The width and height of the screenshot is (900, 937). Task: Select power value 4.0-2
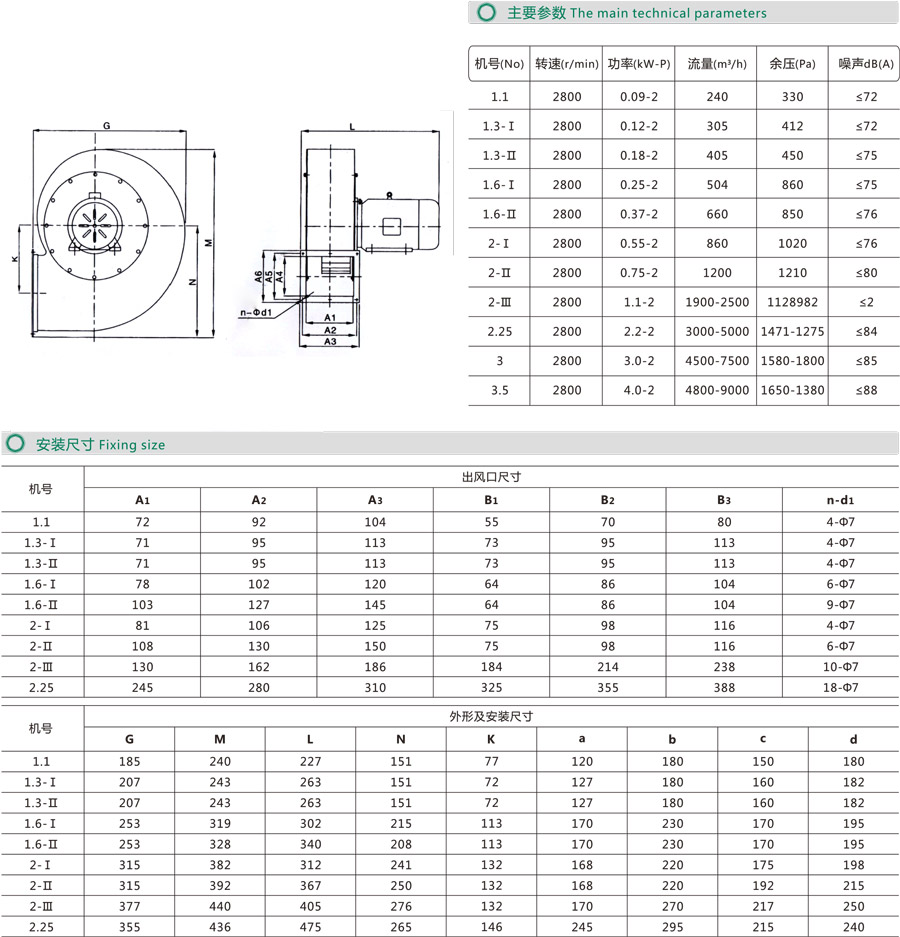(x=639, y=390)
